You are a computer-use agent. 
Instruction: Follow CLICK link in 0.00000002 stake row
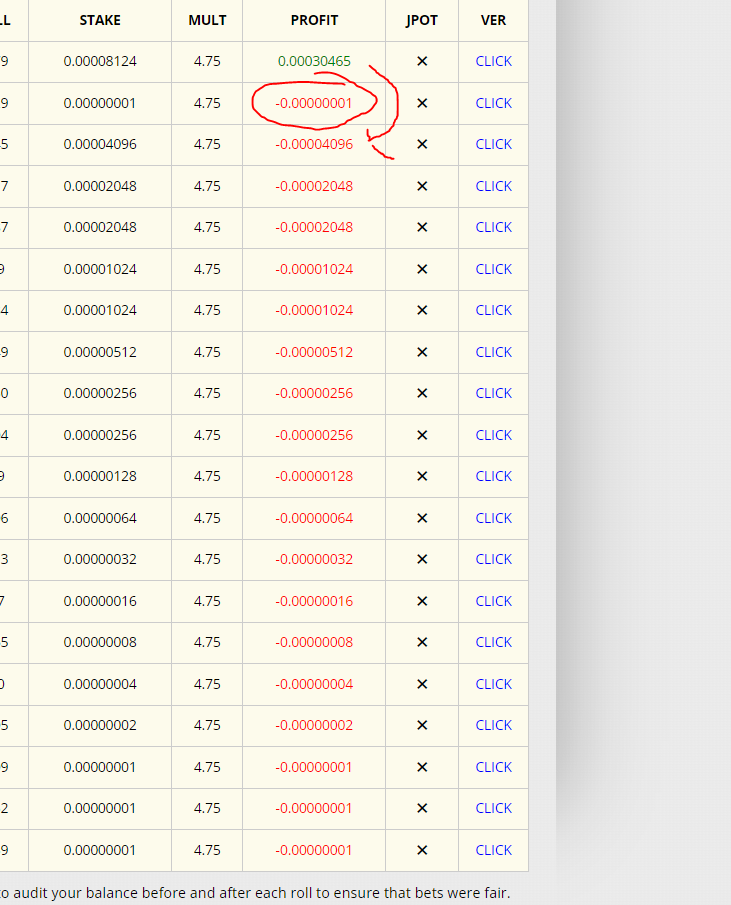coord(493,725)
